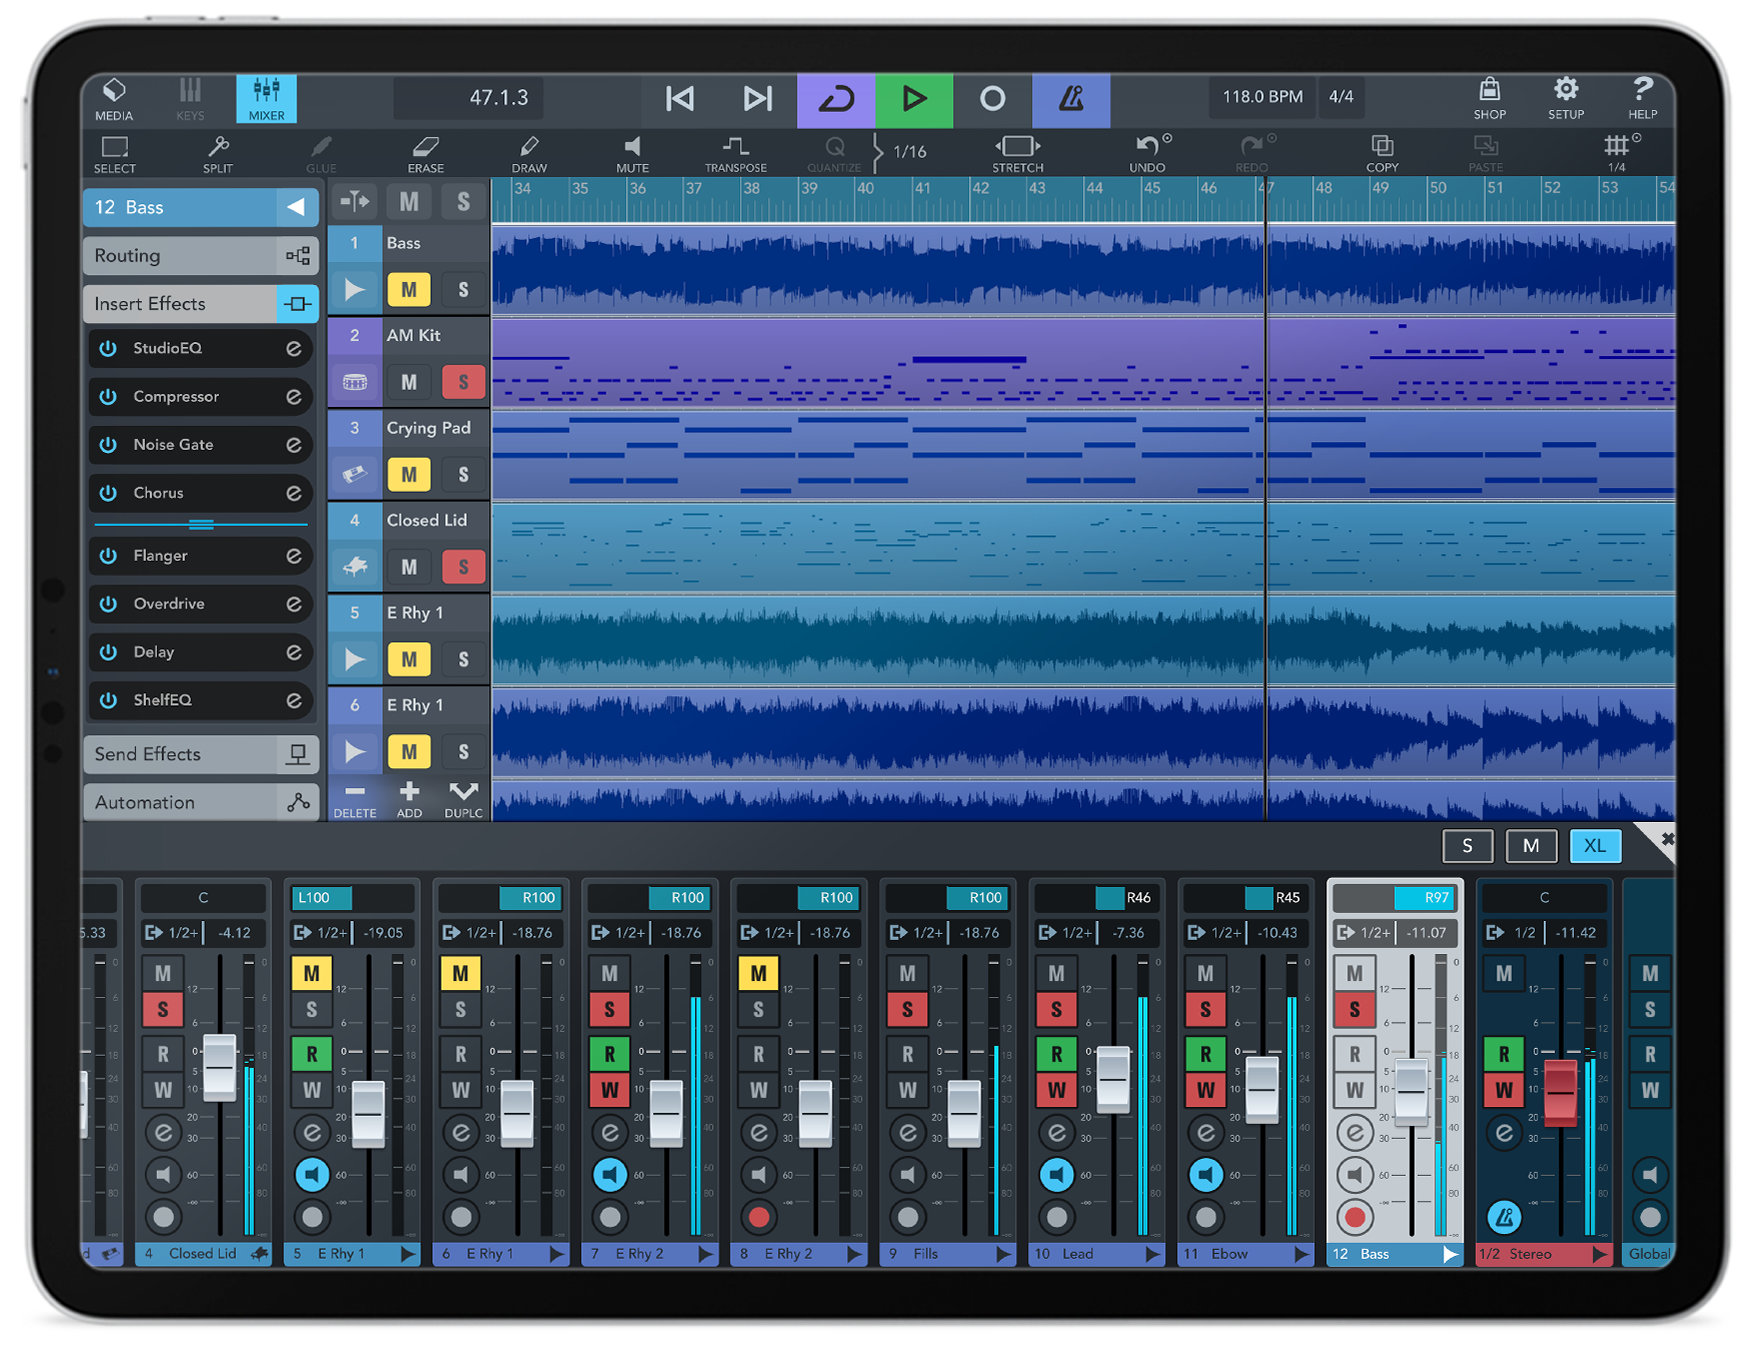1760x1353 pixels.
Task: Tap the 118.0 BPM tempo display
Action: (1262, 97)
